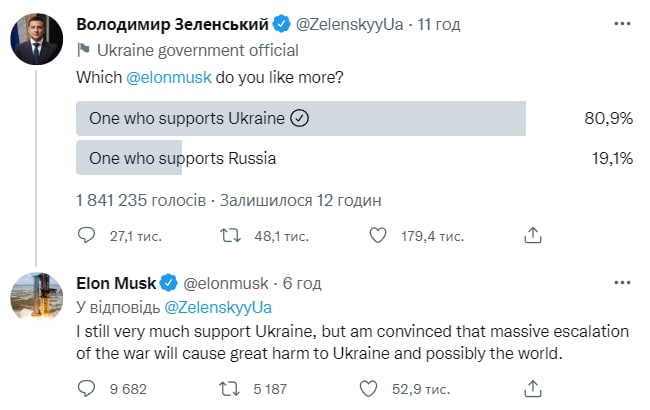Screen dimensions: 650x410
Task: Like Zelensky's poll tweet
Action: coord(378,235)
